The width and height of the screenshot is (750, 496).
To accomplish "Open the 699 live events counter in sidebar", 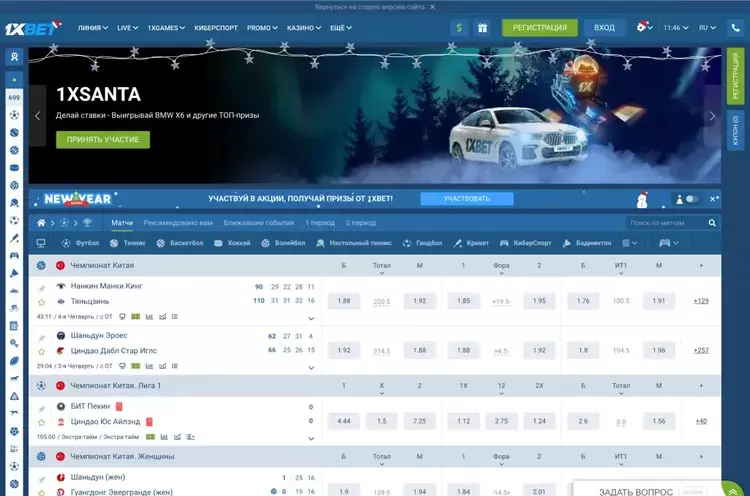I will coord(14,97).
